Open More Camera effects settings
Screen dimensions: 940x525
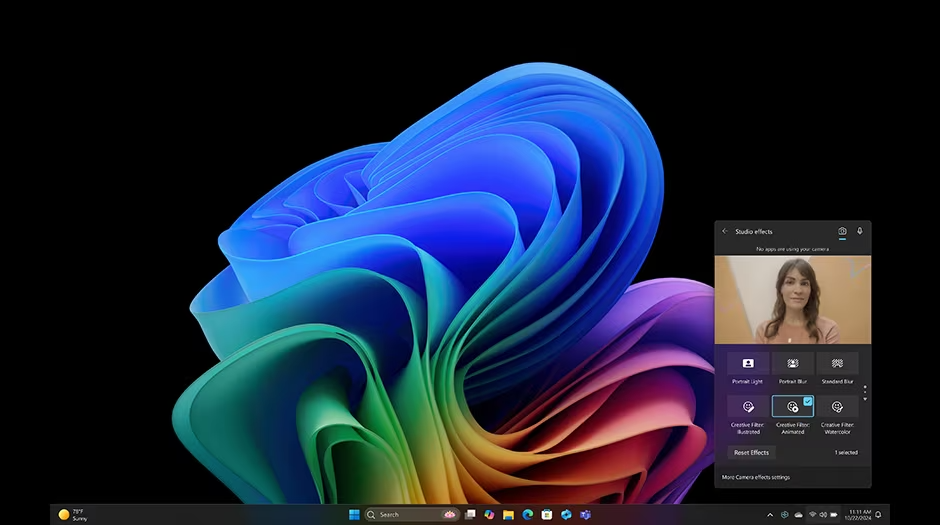755,477
